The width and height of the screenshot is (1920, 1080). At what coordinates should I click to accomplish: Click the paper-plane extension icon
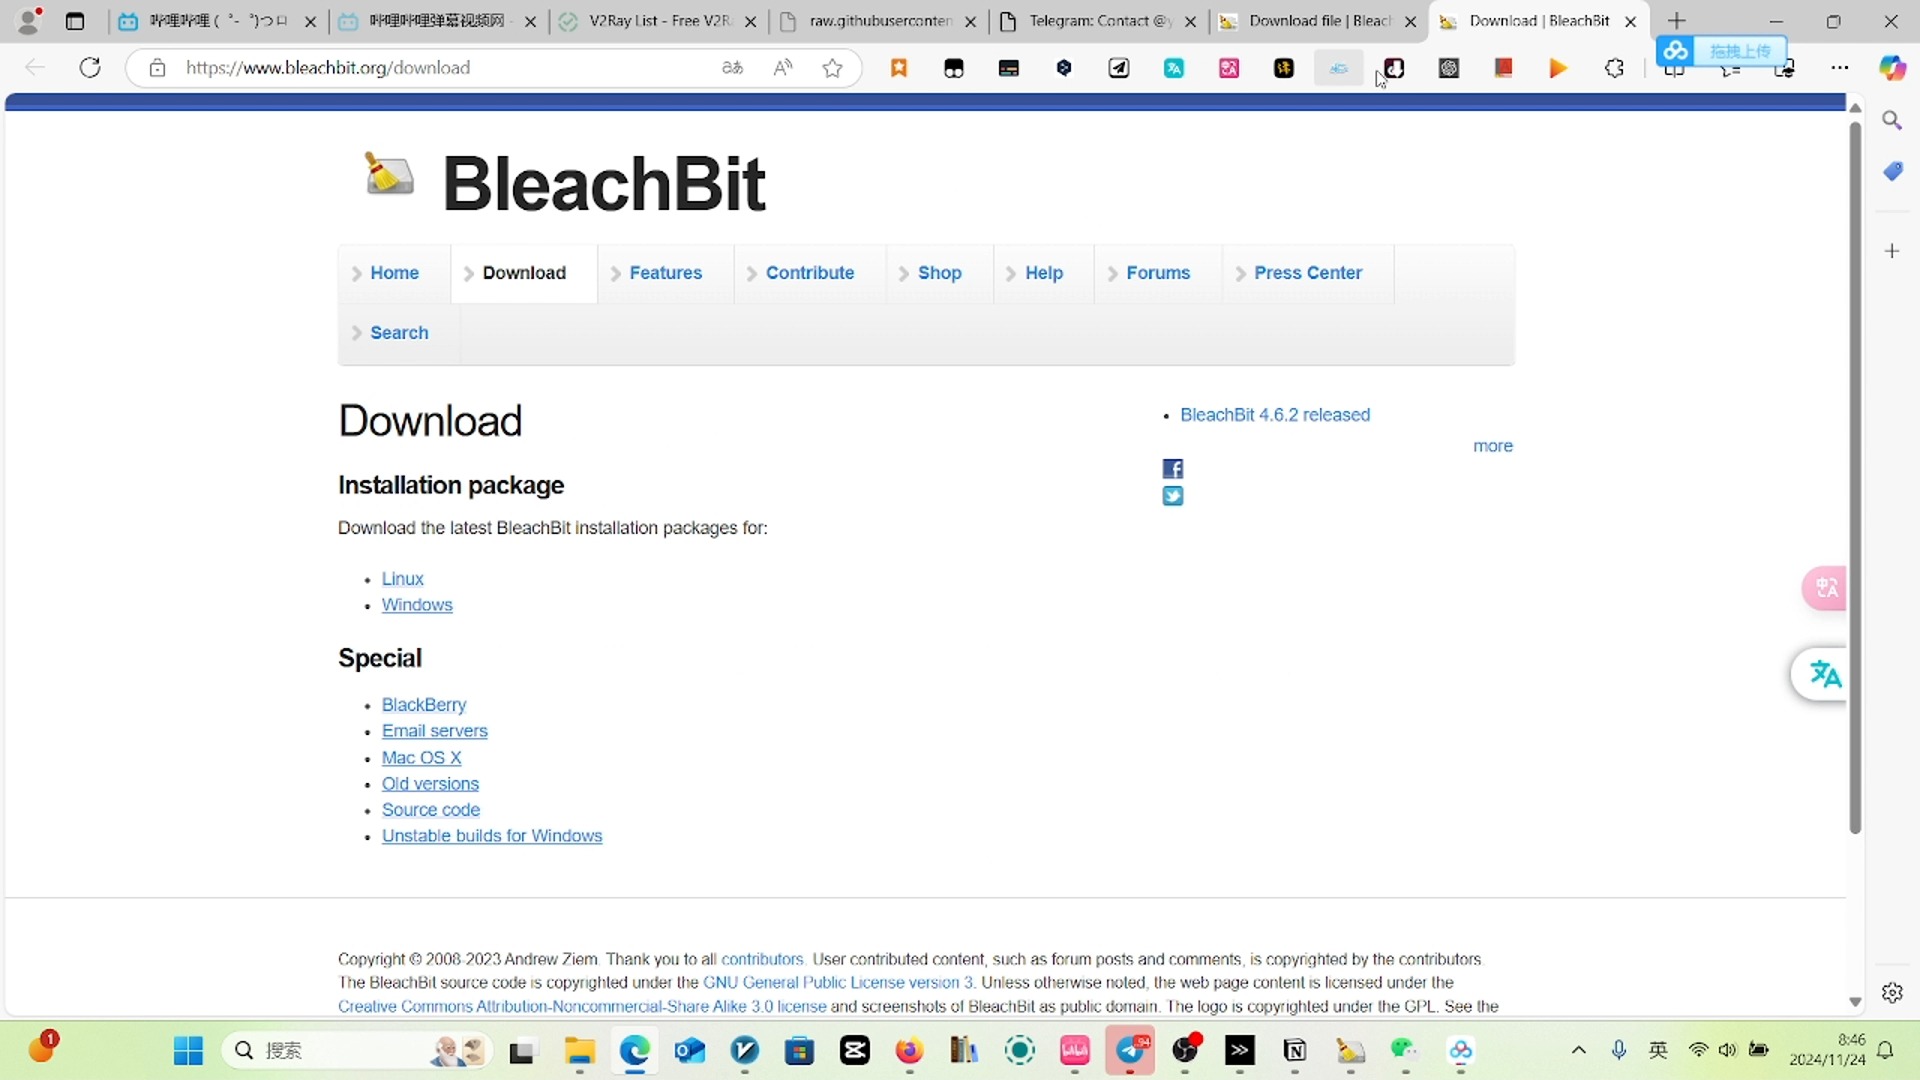1119,68
